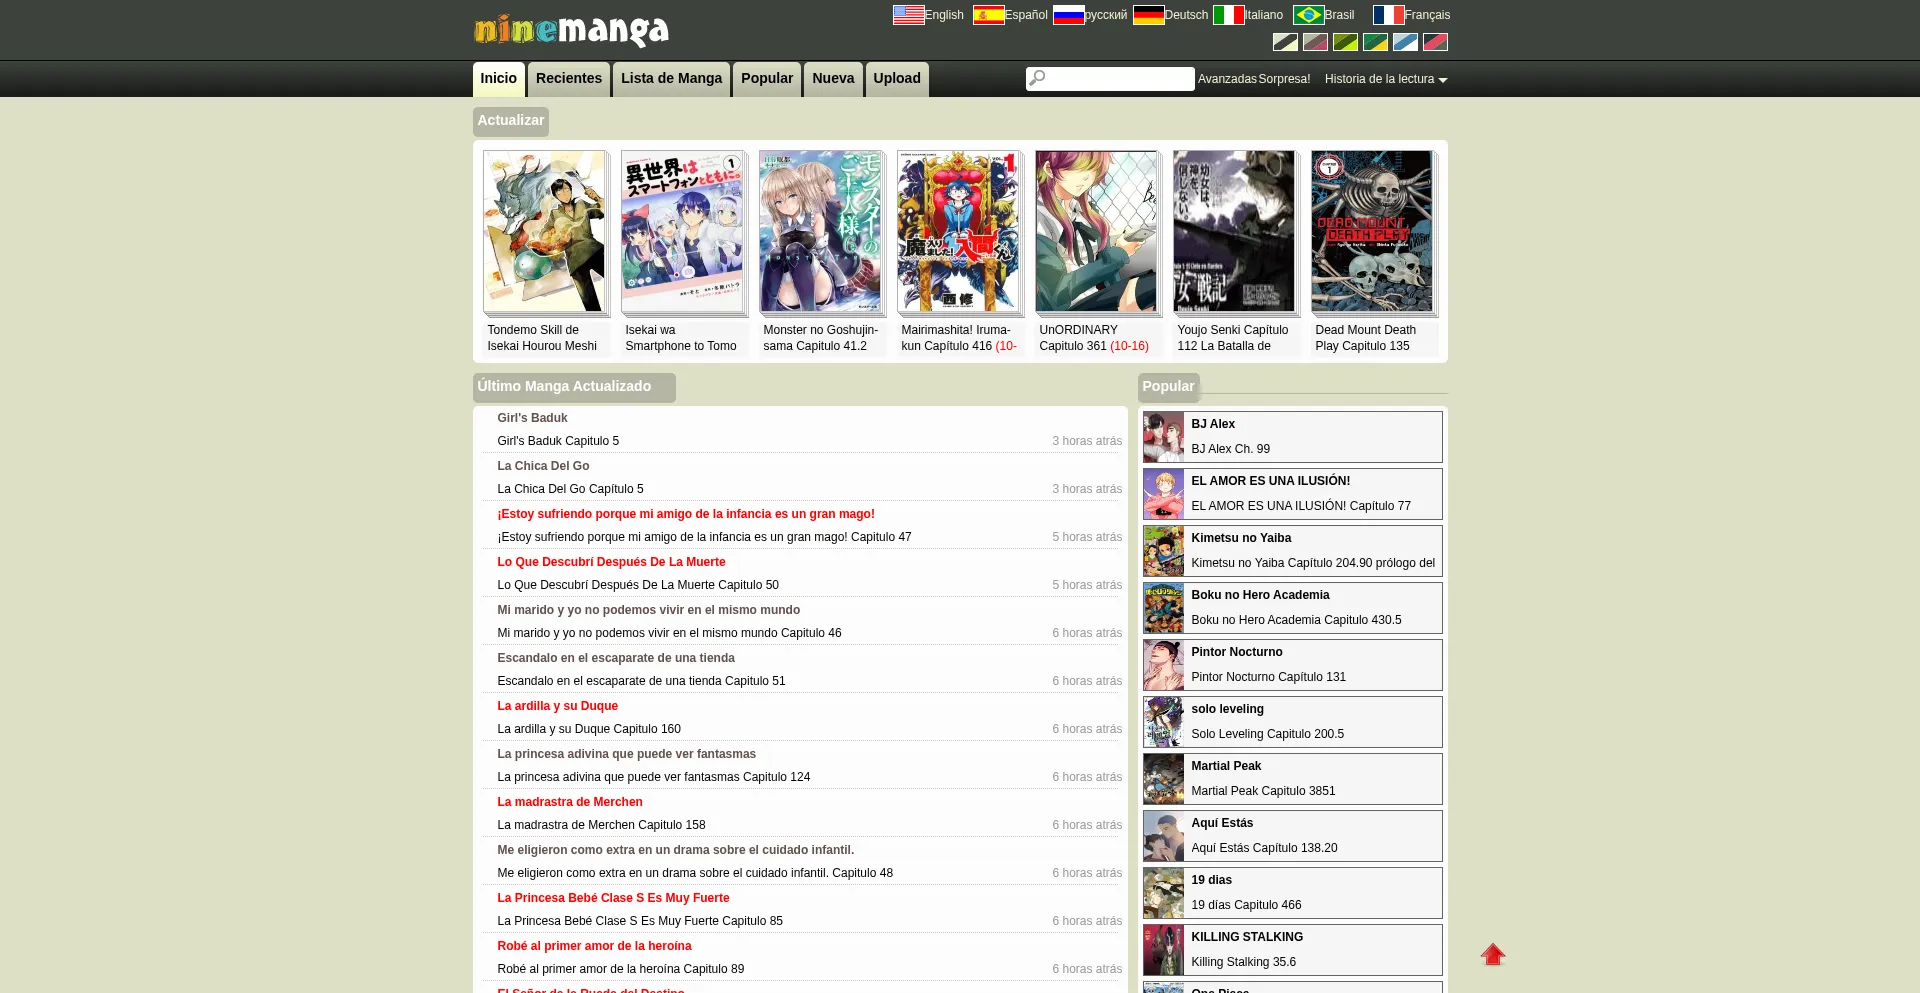Click the ninemanga logo
Viewport: 1920px width, 993px height.
(x=571, y=30)
